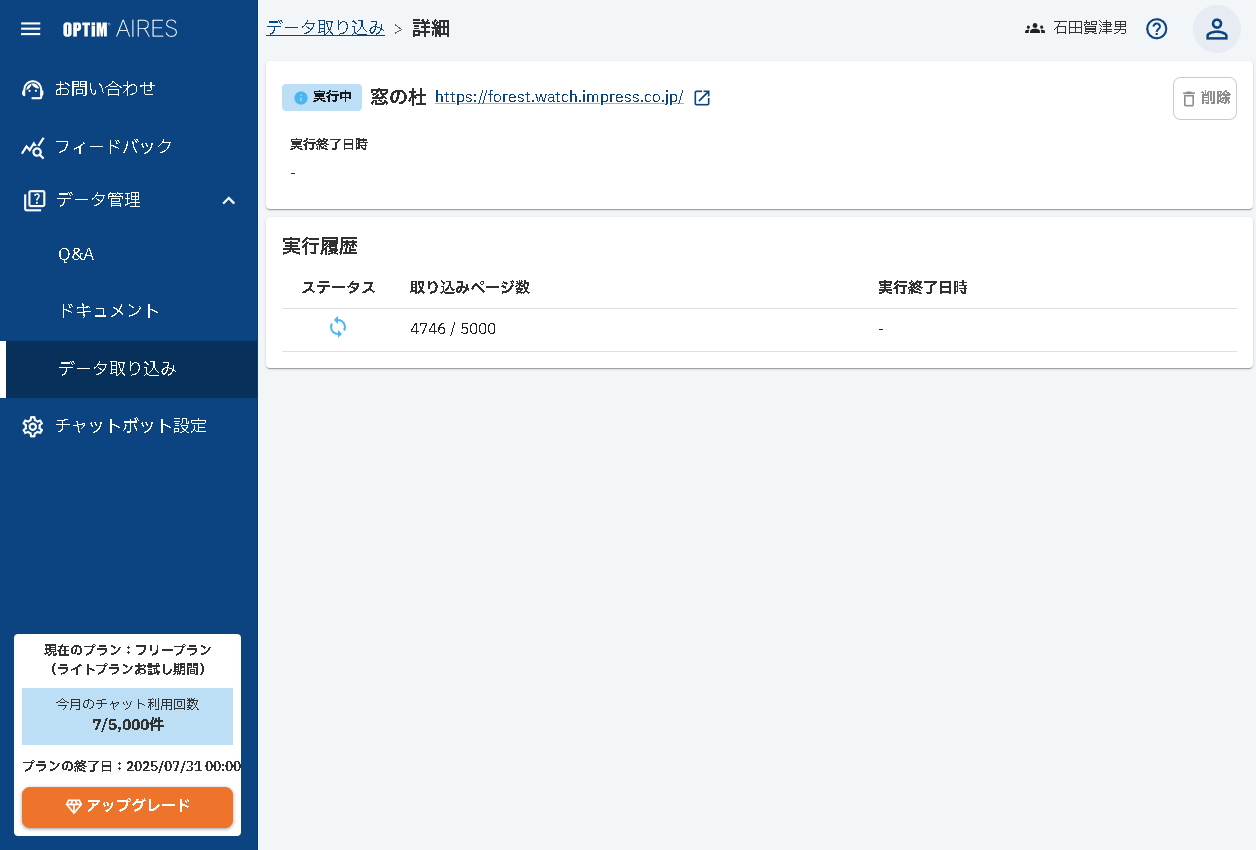
Task: Click the trash icon inside the 削除 button
Action: click(x=1187, y=97)
